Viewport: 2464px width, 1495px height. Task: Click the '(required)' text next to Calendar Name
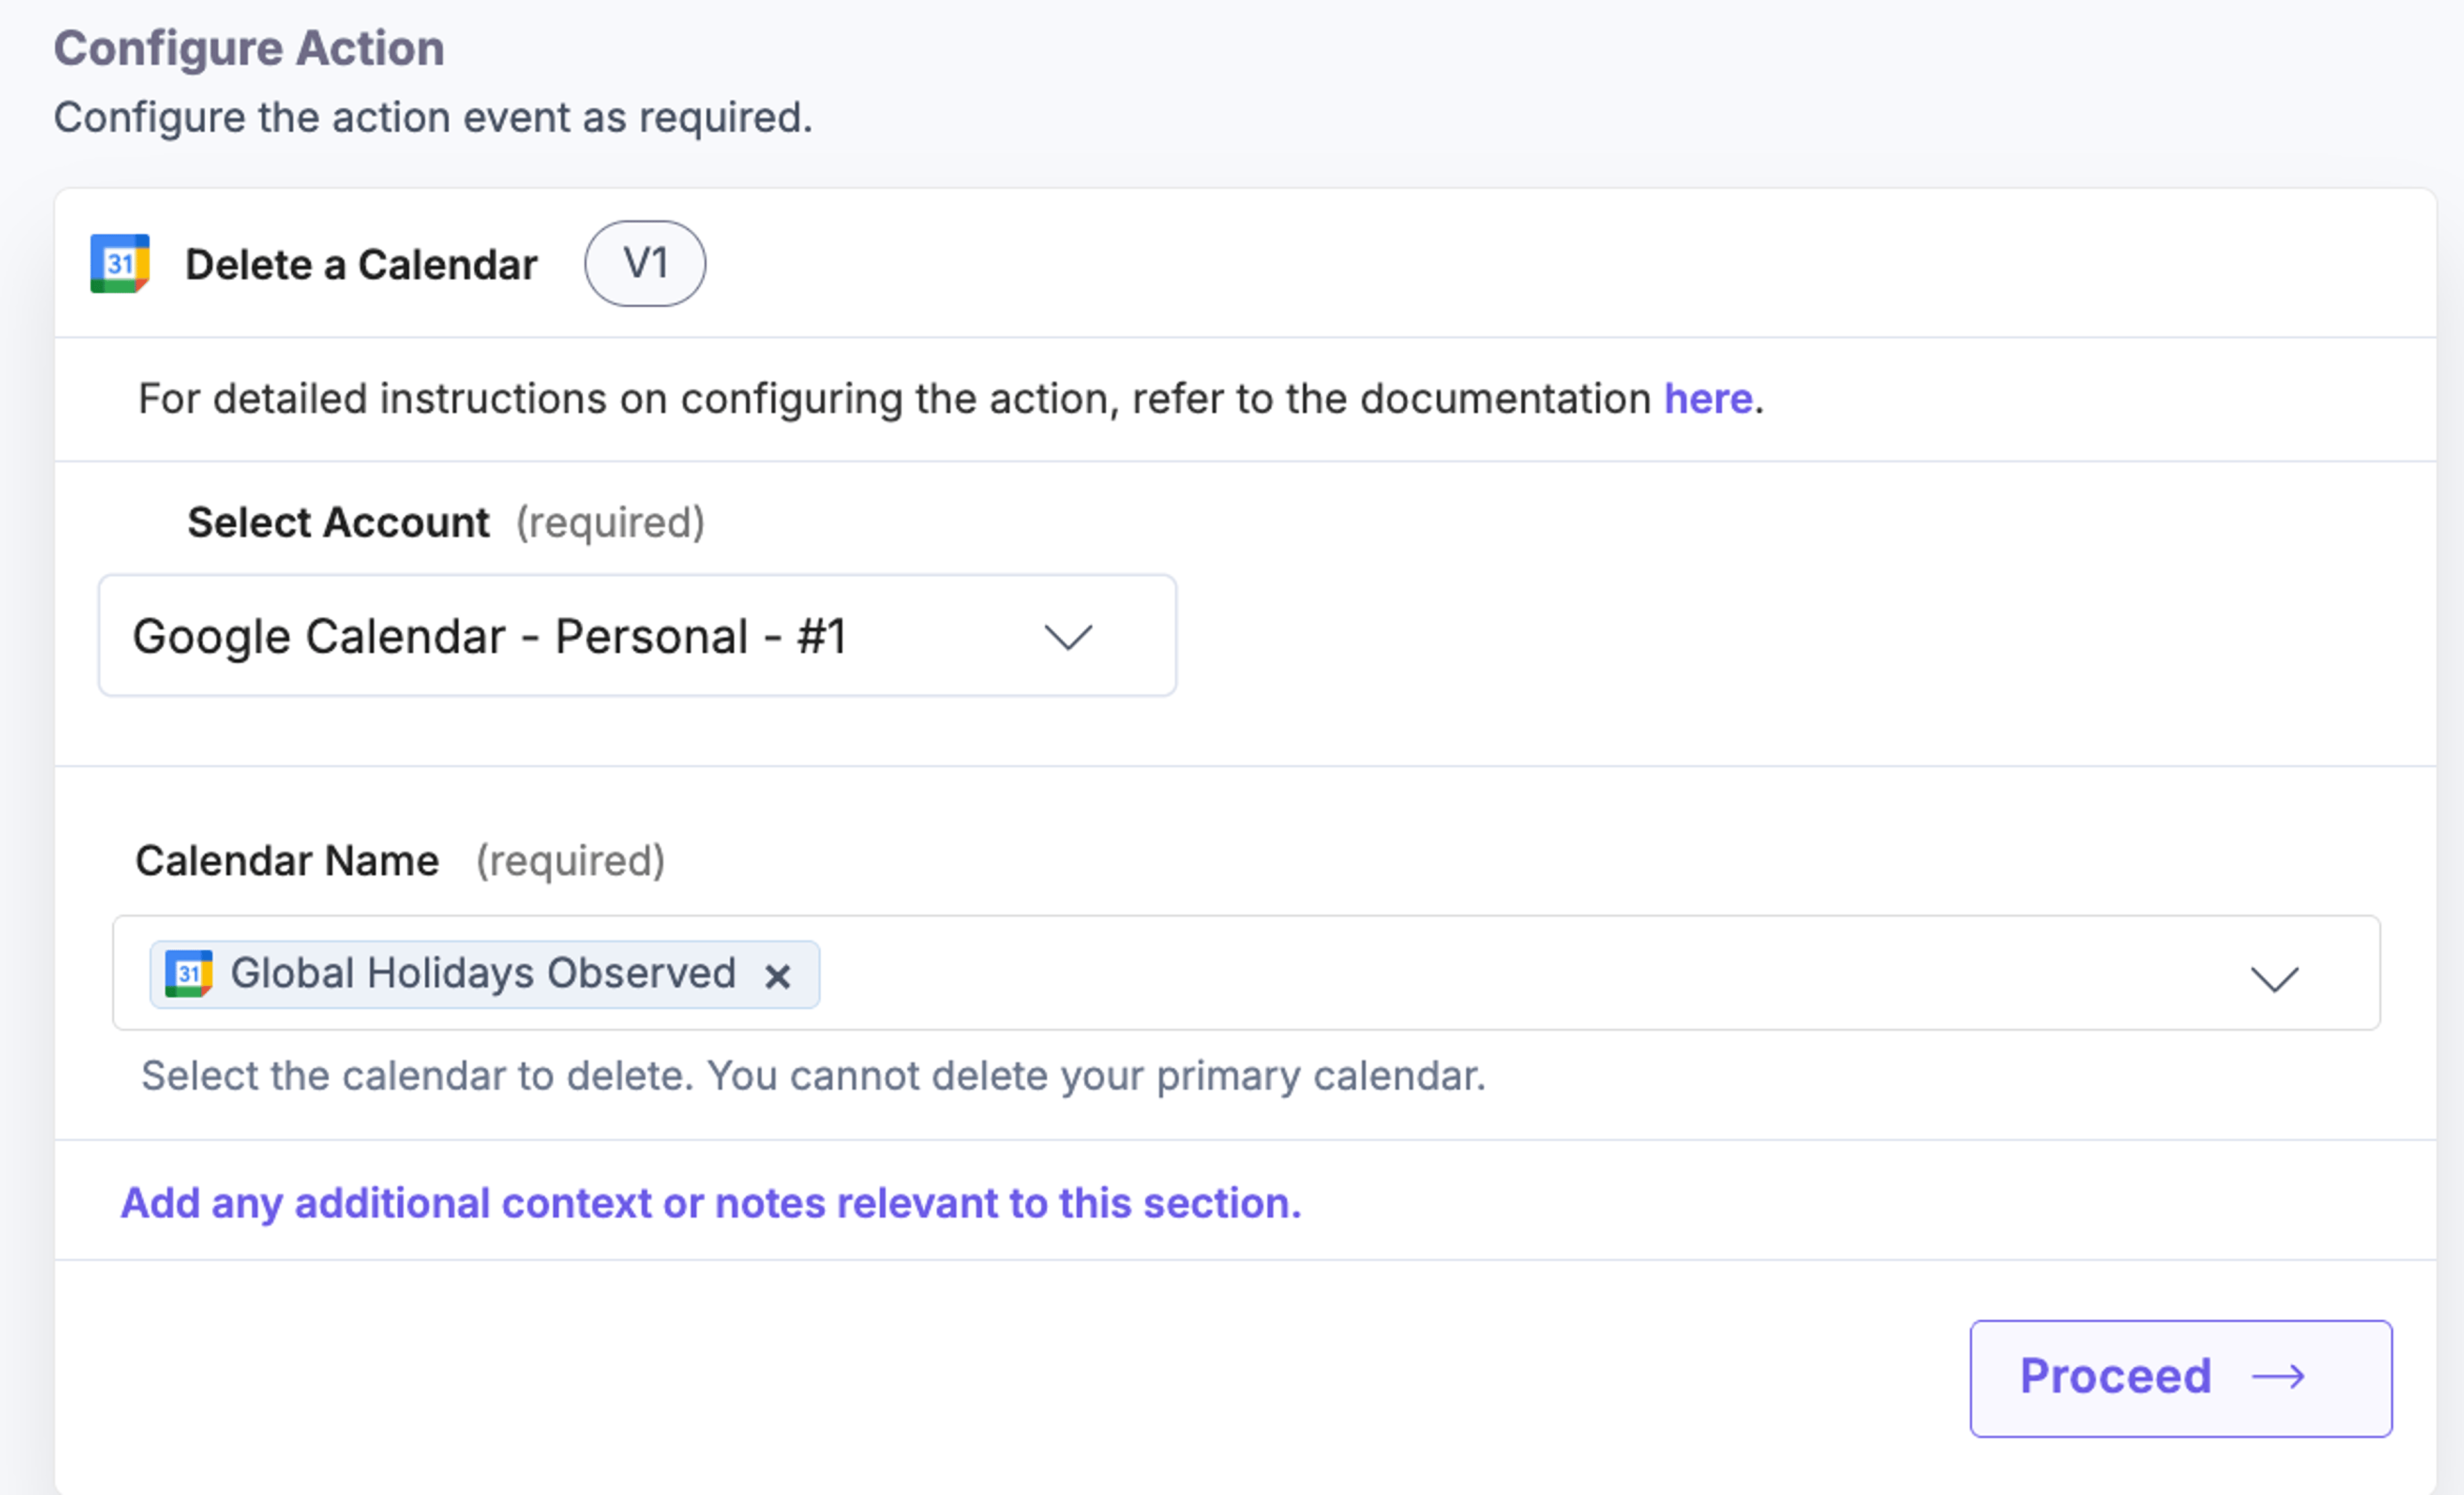570,861
